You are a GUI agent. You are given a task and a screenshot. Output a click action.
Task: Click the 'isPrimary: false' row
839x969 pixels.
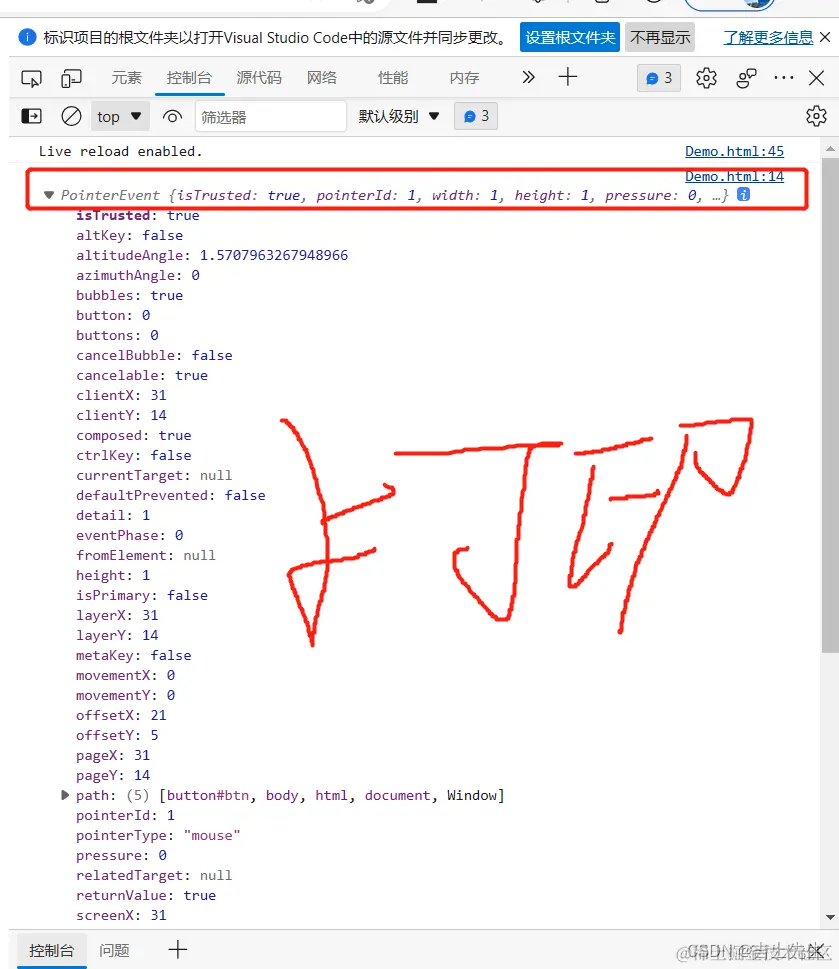coord(141,596)
